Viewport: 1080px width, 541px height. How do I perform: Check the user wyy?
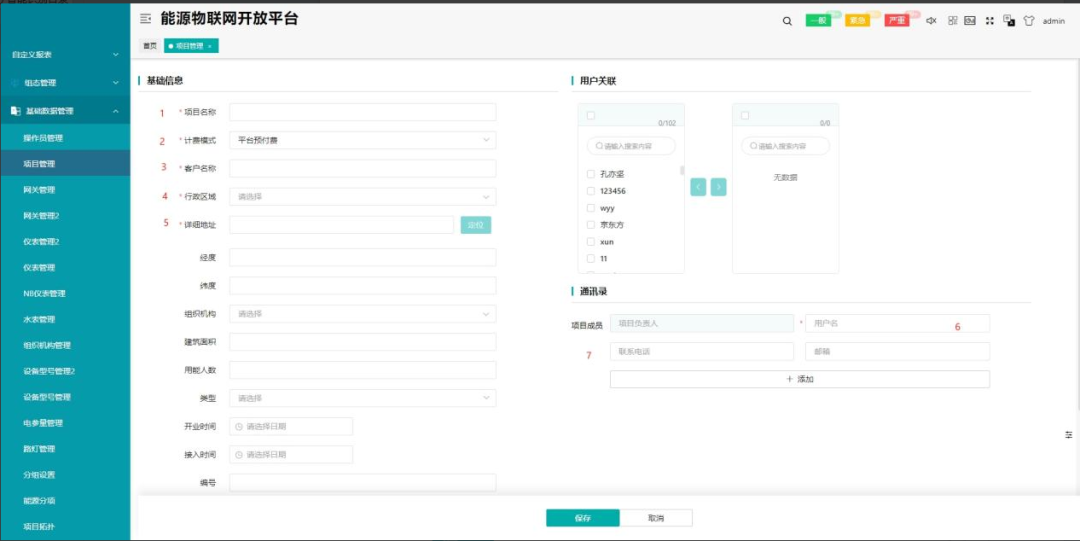point(591,208)
